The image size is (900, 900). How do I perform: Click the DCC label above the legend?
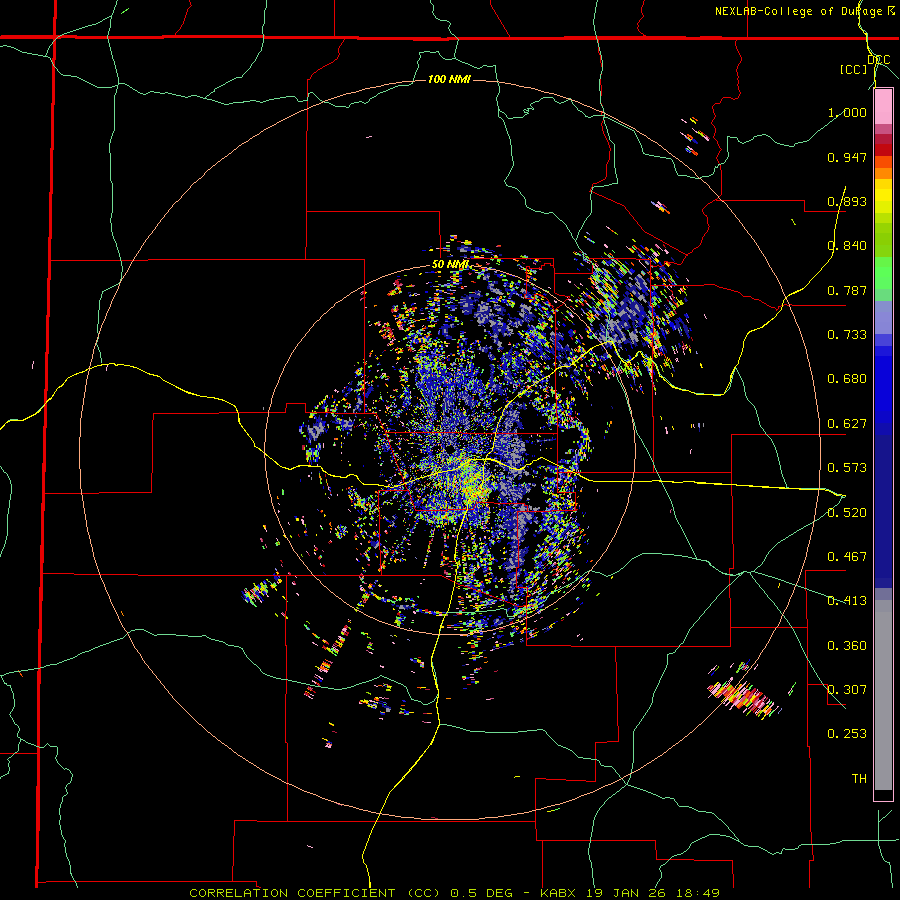(879, 60)
